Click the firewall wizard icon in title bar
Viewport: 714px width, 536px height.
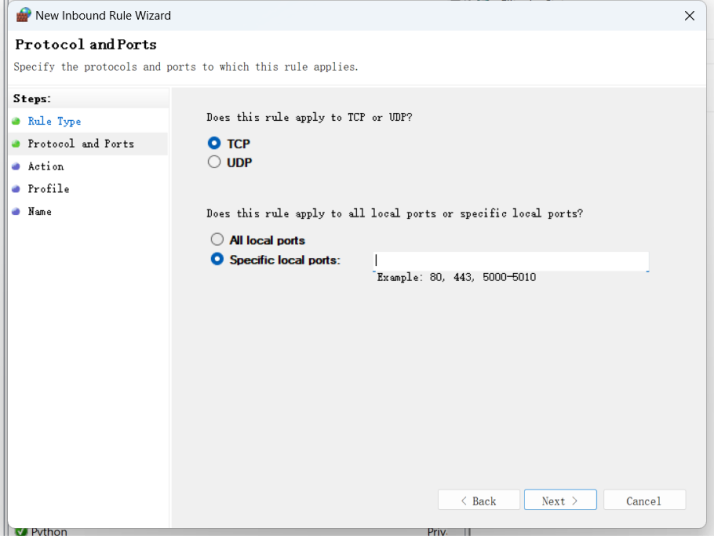point(24,16)
